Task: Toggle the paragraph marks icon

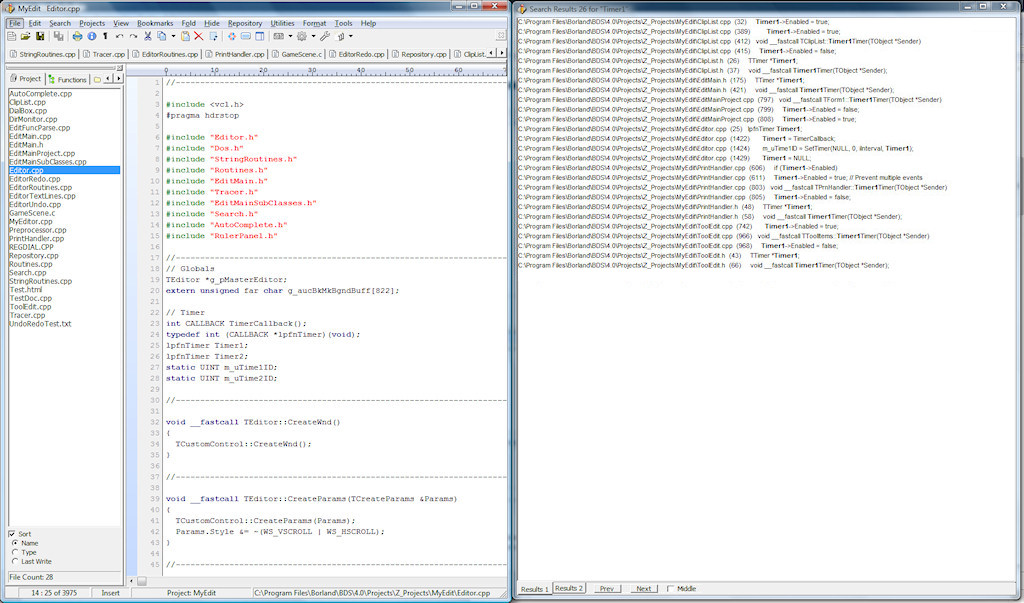Action: (x=105, y=37)
